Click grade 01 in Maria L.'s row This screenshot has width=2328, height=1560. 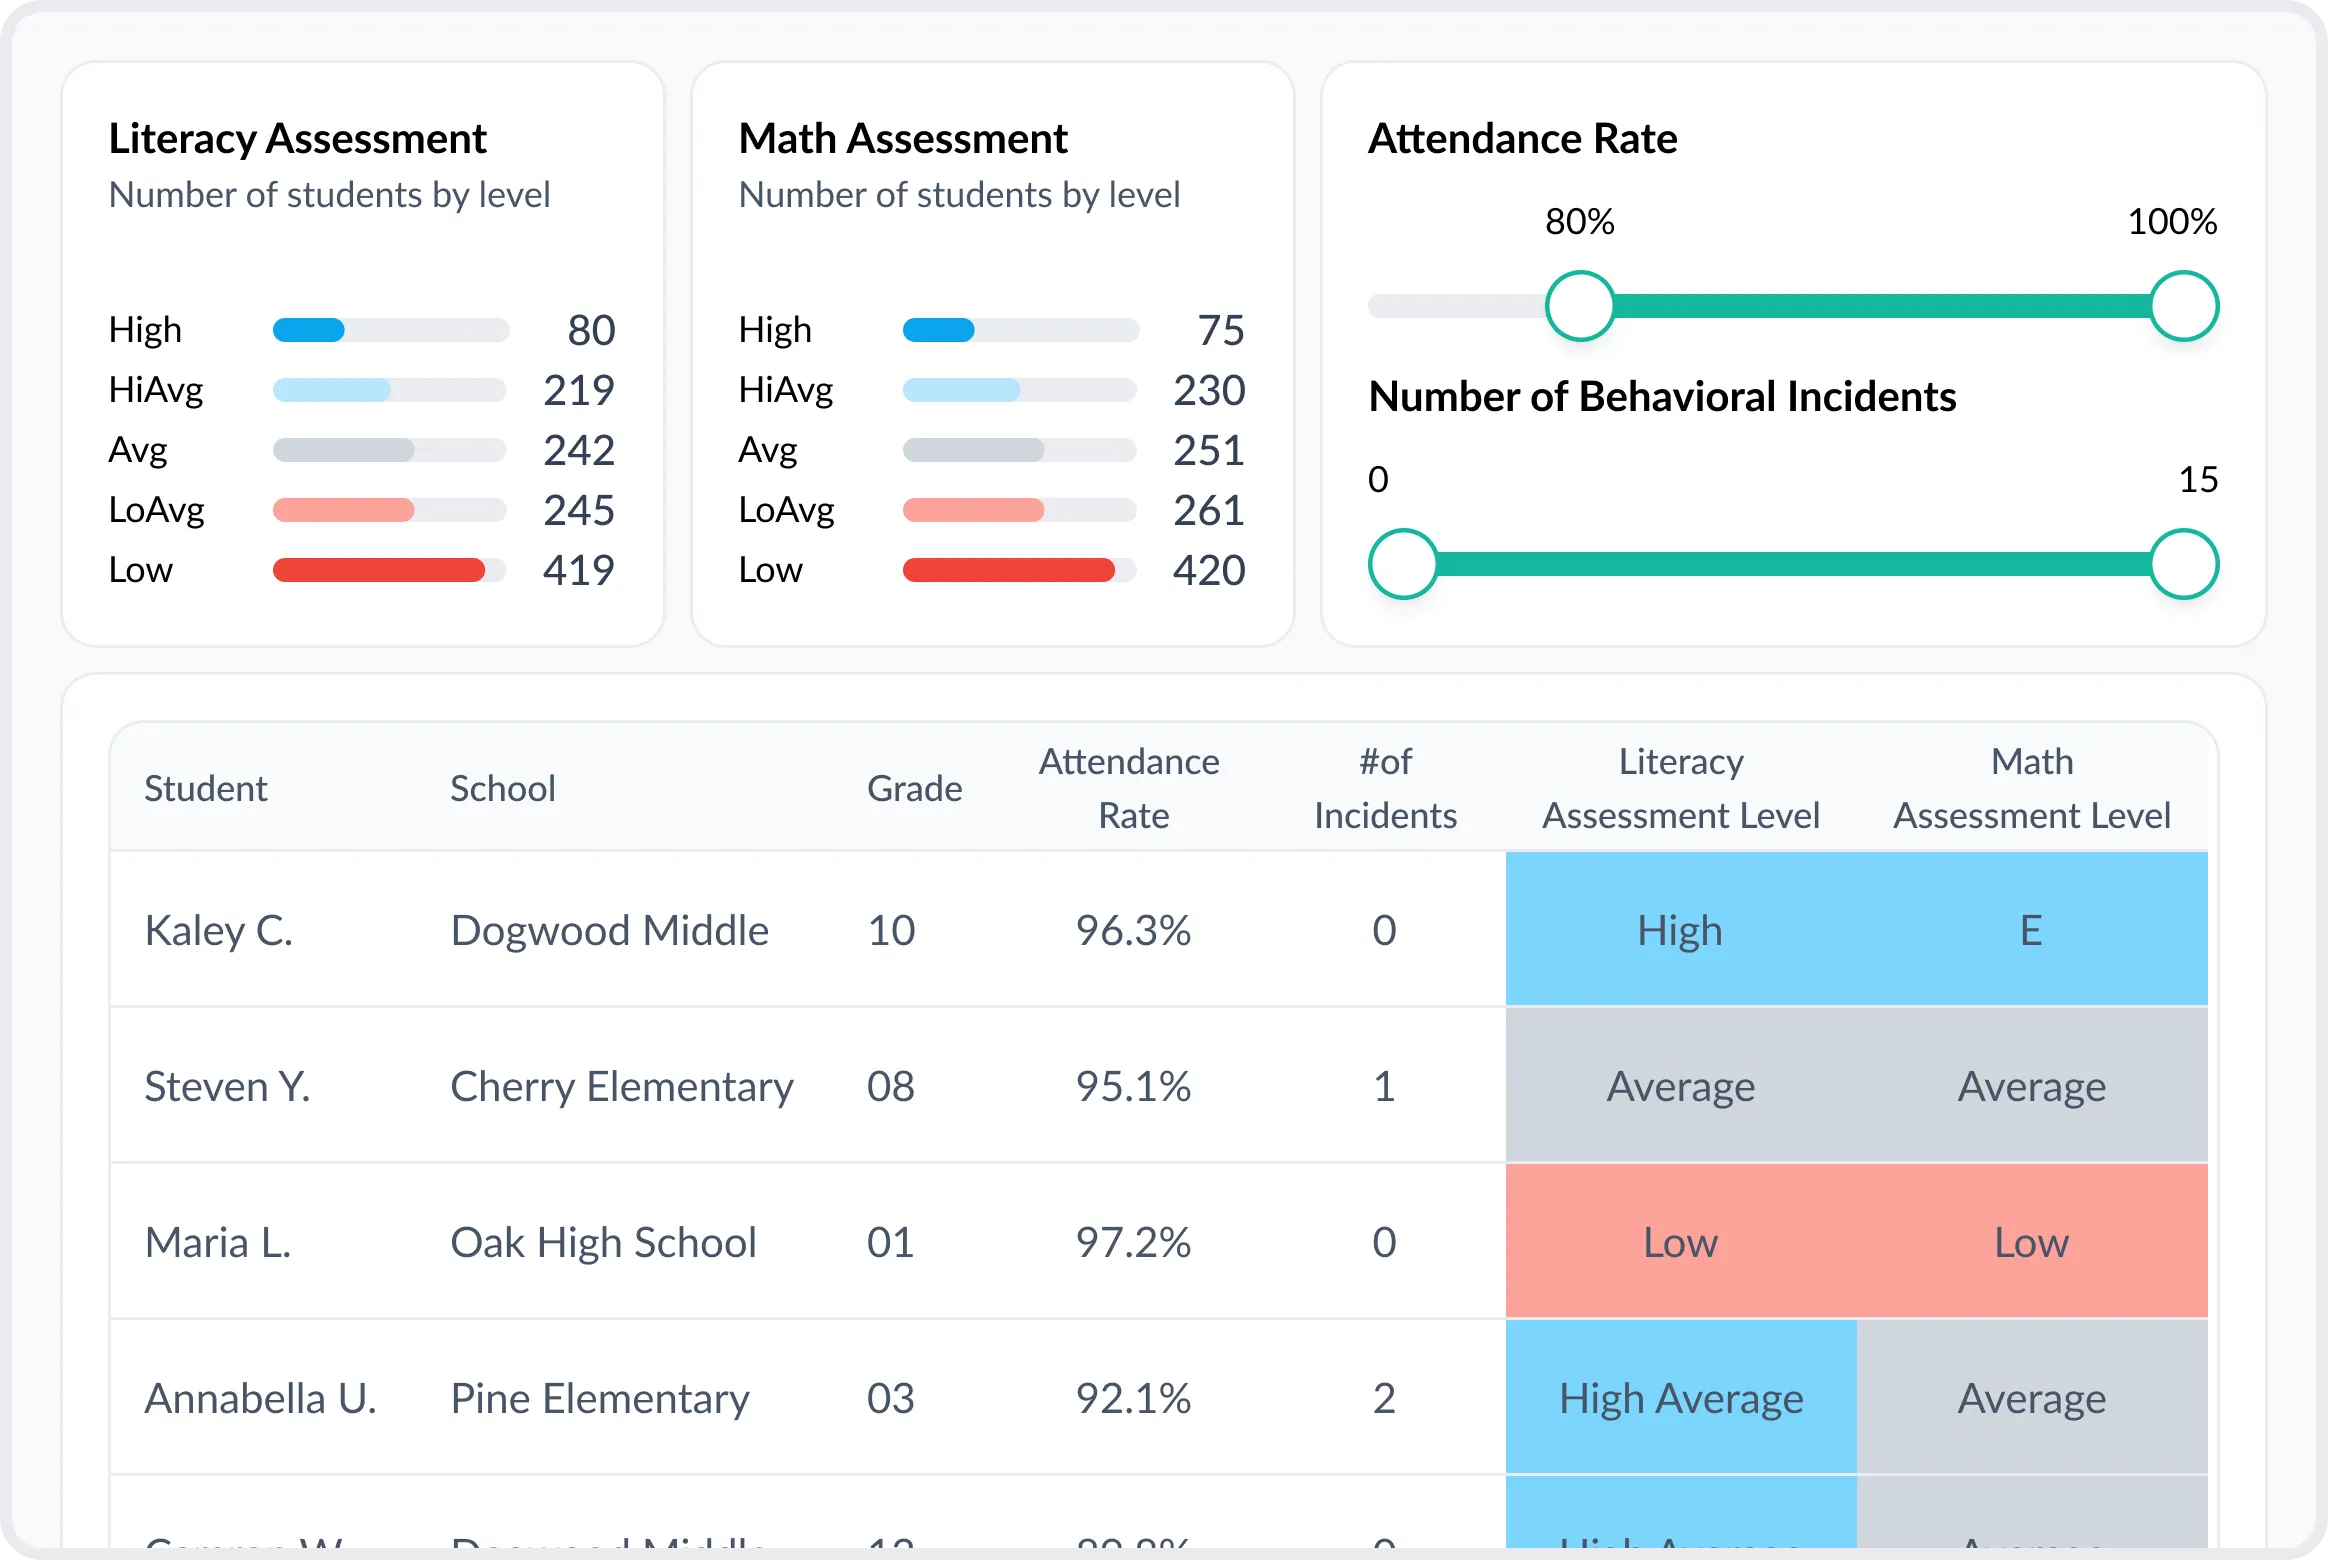[x=891, y=1243]
